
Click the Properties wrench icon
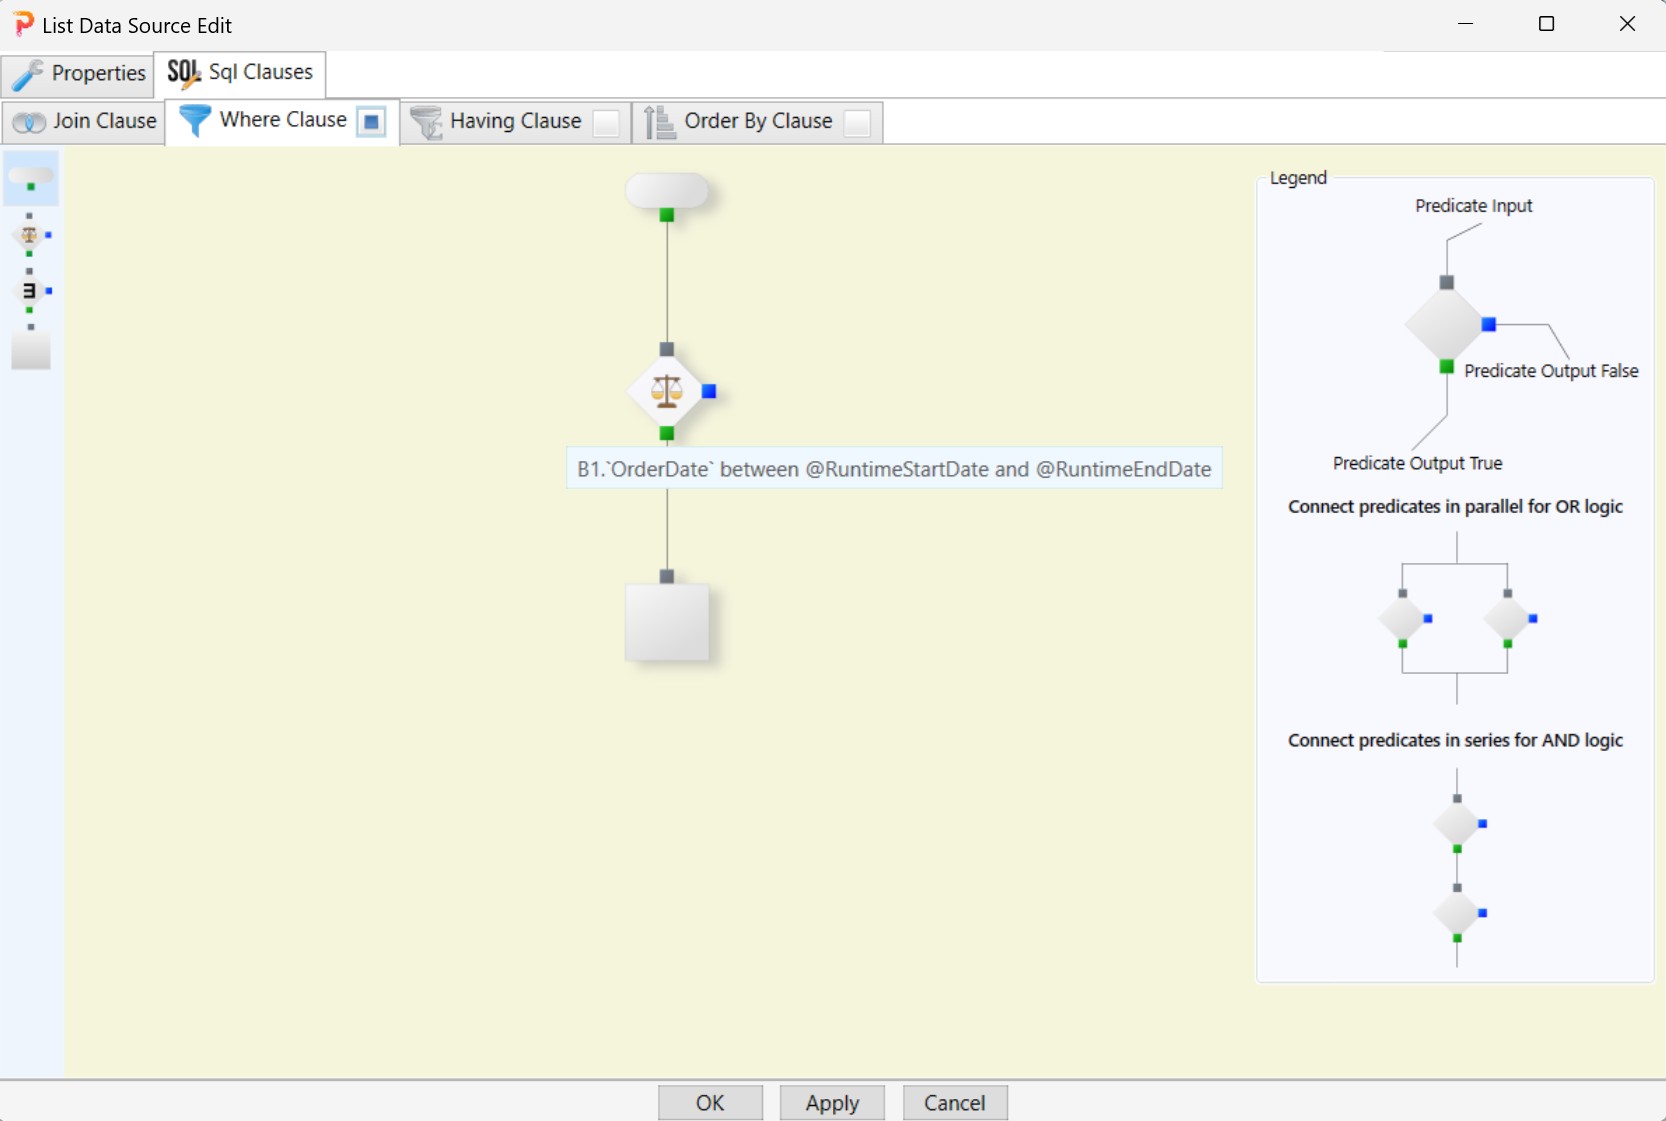click(x=27, y=74)
